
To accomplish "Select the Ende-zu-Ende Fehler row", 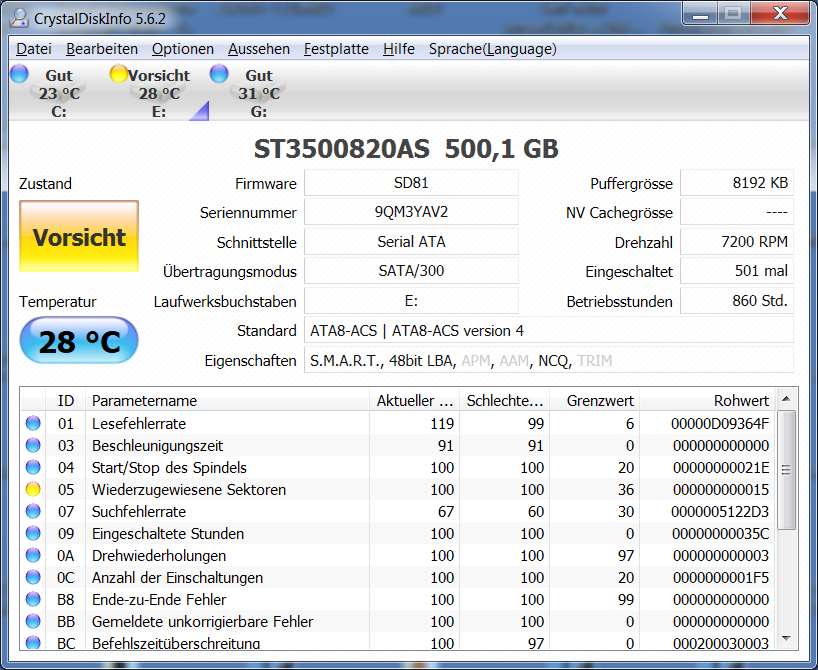I will 398,599.
